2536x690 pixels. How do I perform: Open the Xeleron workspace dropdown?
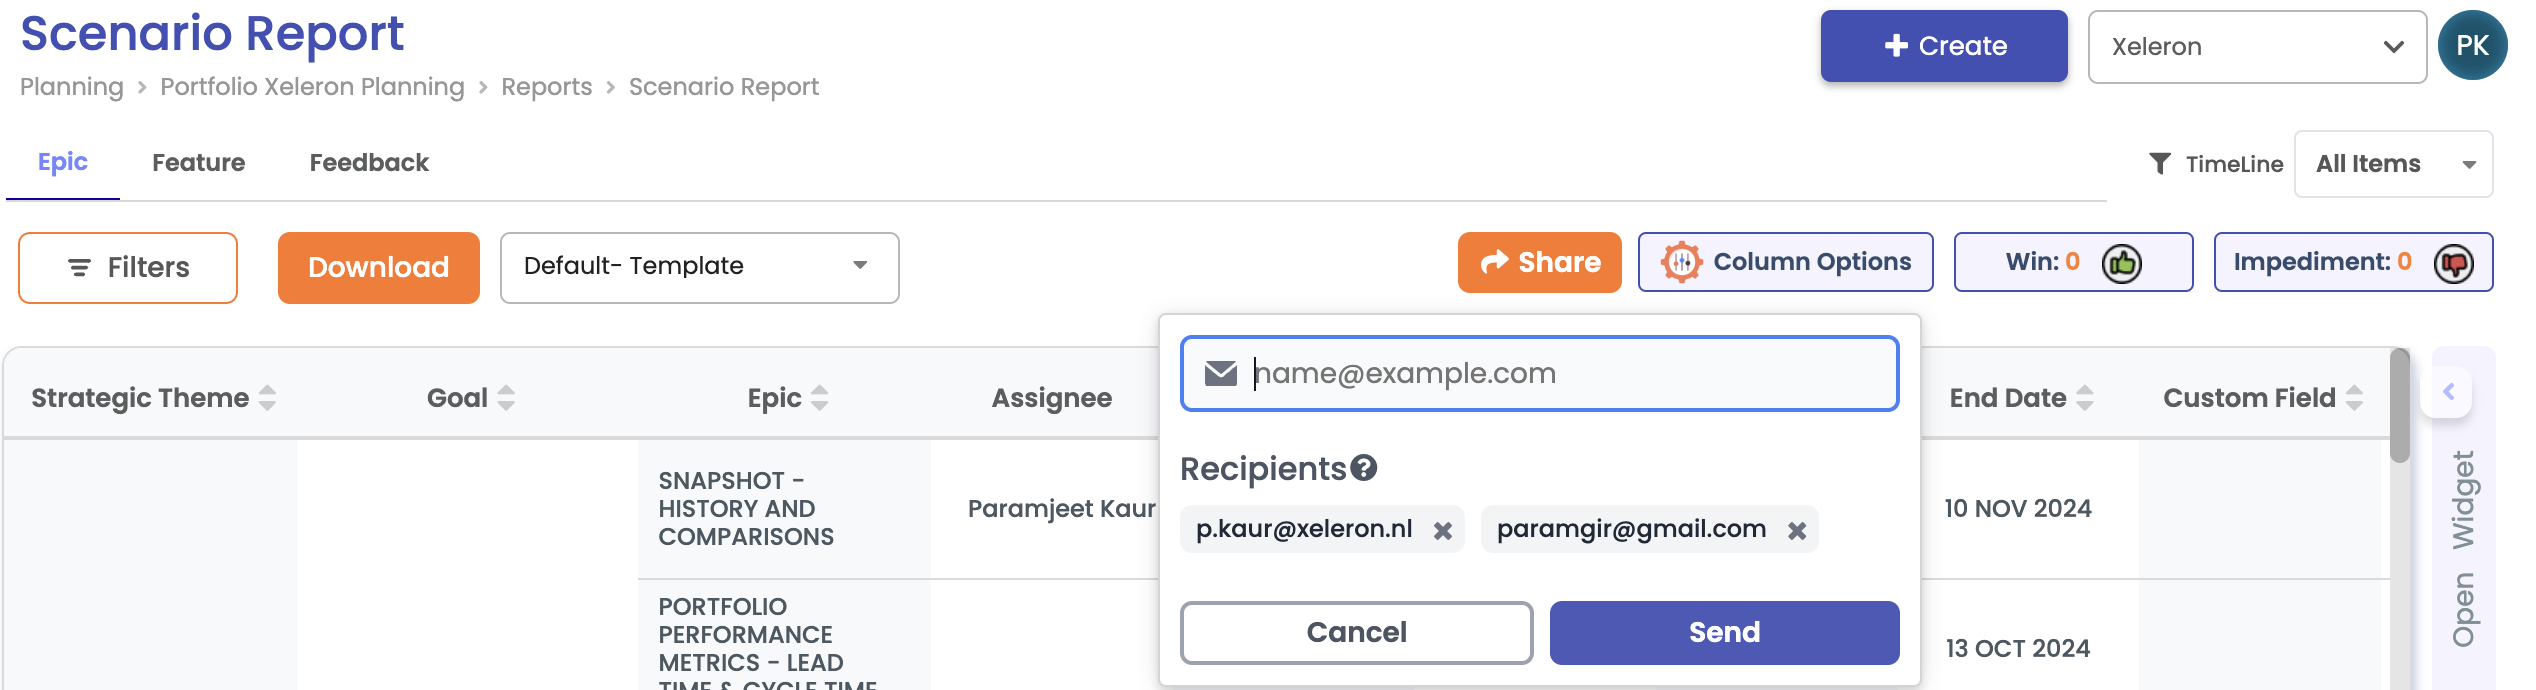tap(2256, 47)
